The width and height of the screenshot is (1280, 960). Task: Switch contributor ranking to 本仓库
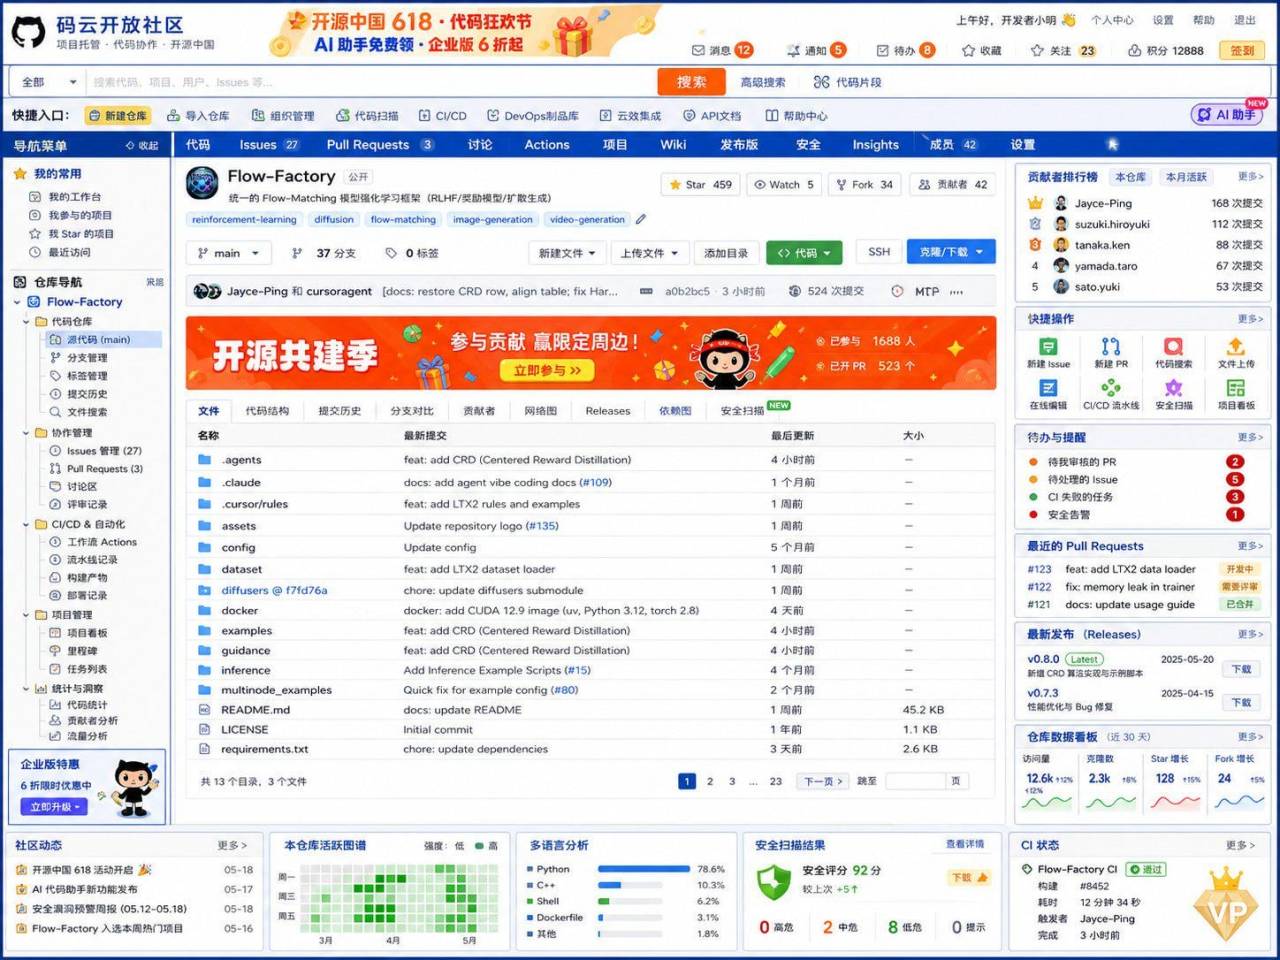tap(1130, 177)
